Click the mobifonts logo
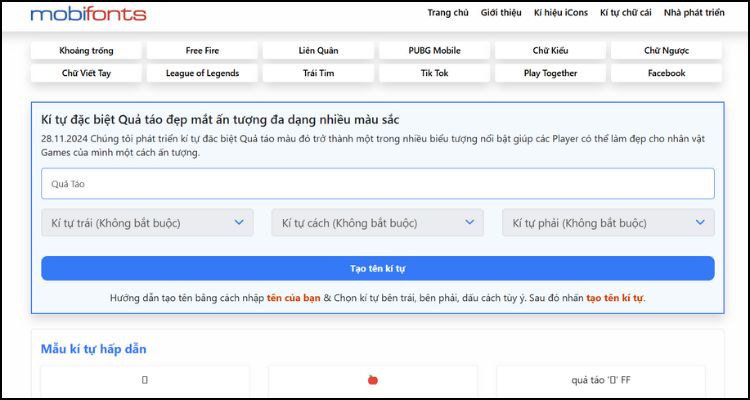 pos(88,14)
